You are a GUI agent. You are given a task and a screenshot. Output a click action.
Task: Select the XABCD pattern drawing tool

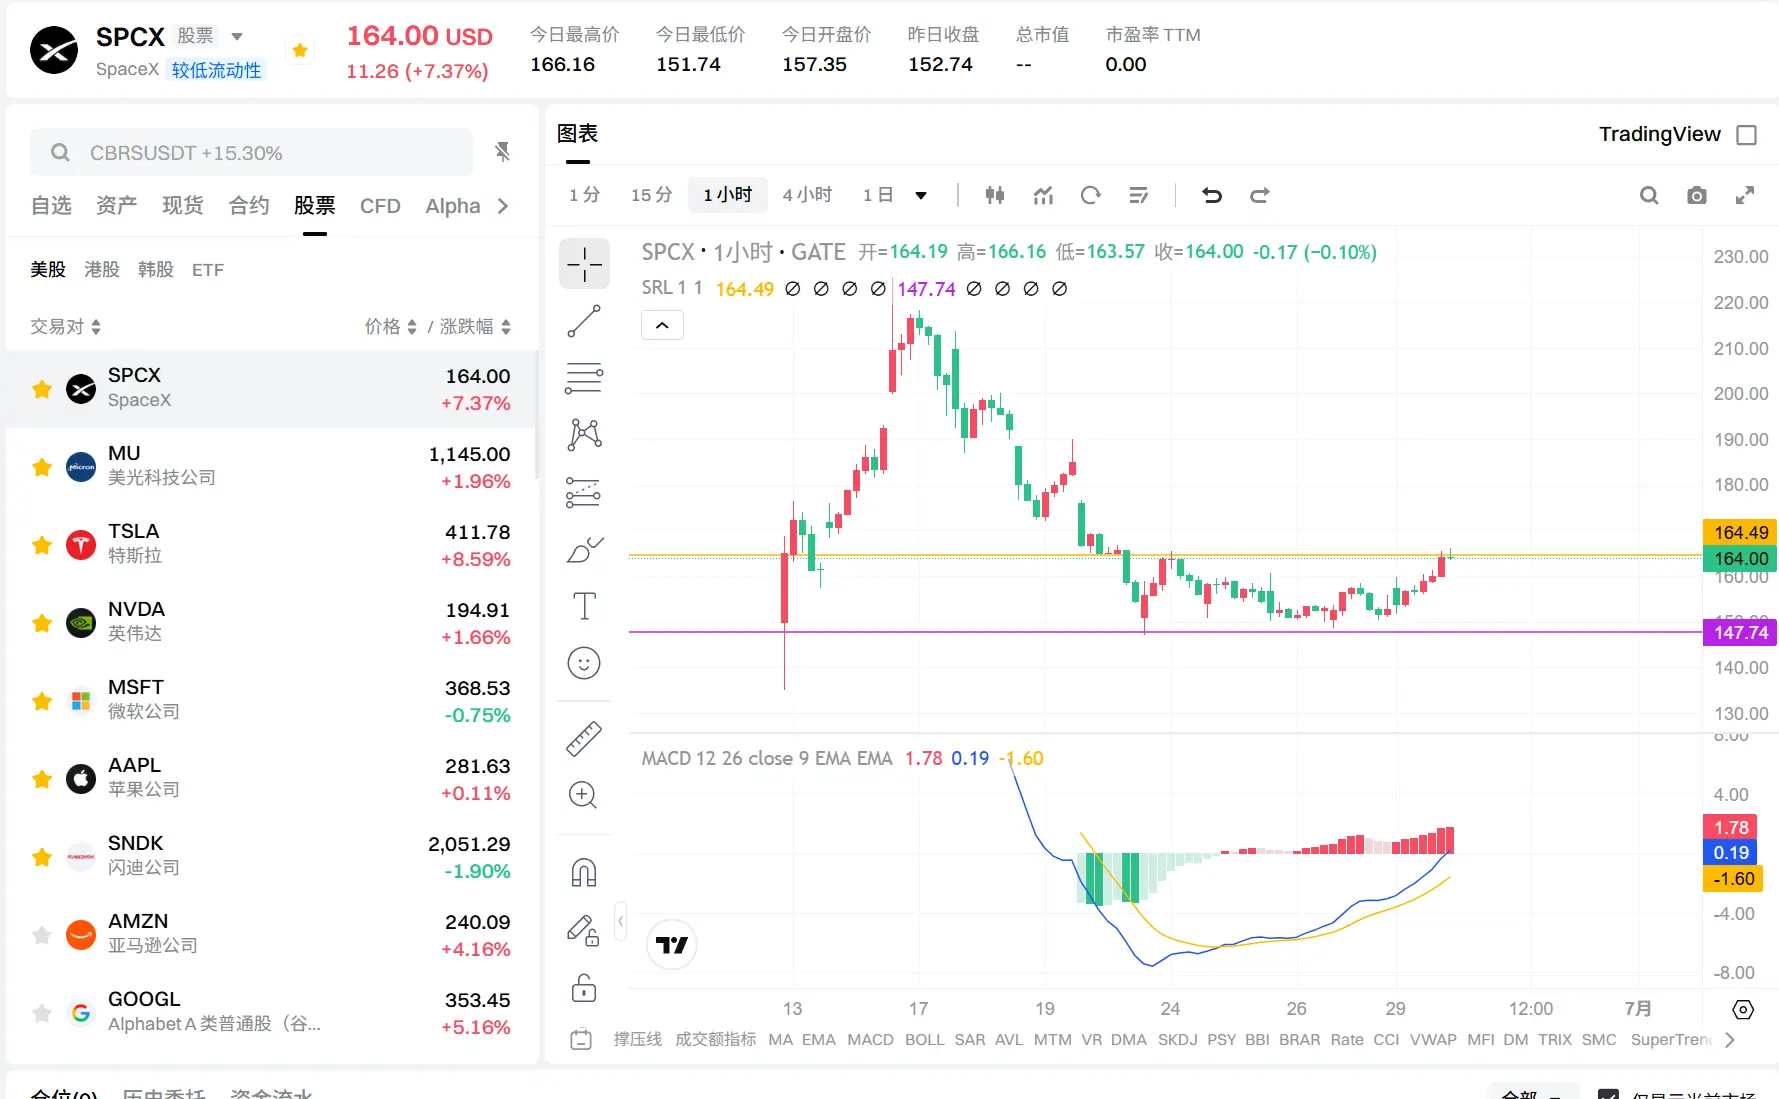(x=584, y=434)
